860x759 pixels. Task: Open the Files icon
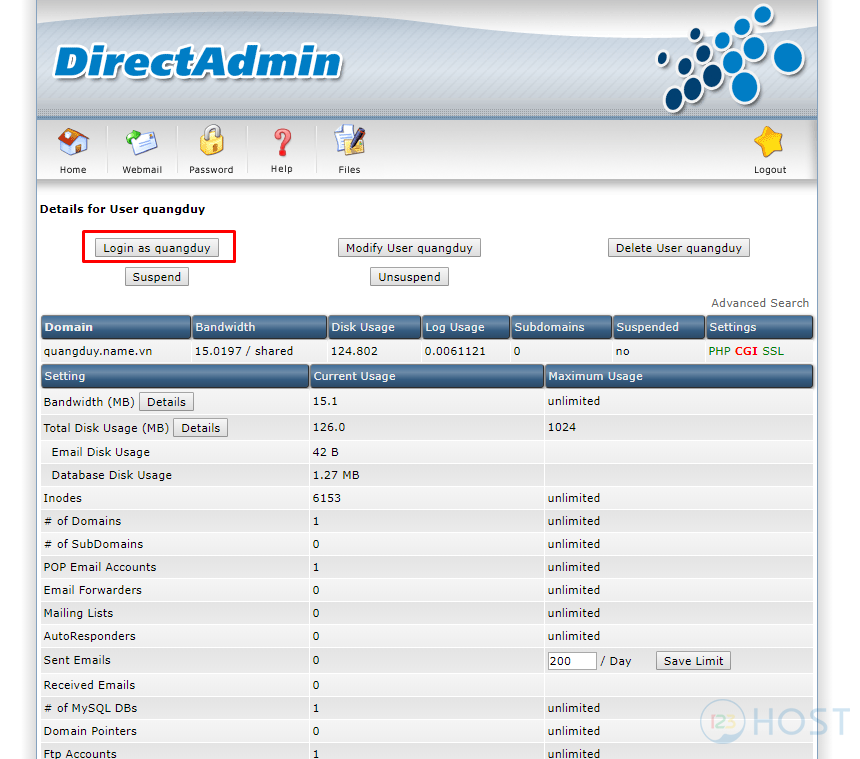pyautogui.click(x=349, y=141)
